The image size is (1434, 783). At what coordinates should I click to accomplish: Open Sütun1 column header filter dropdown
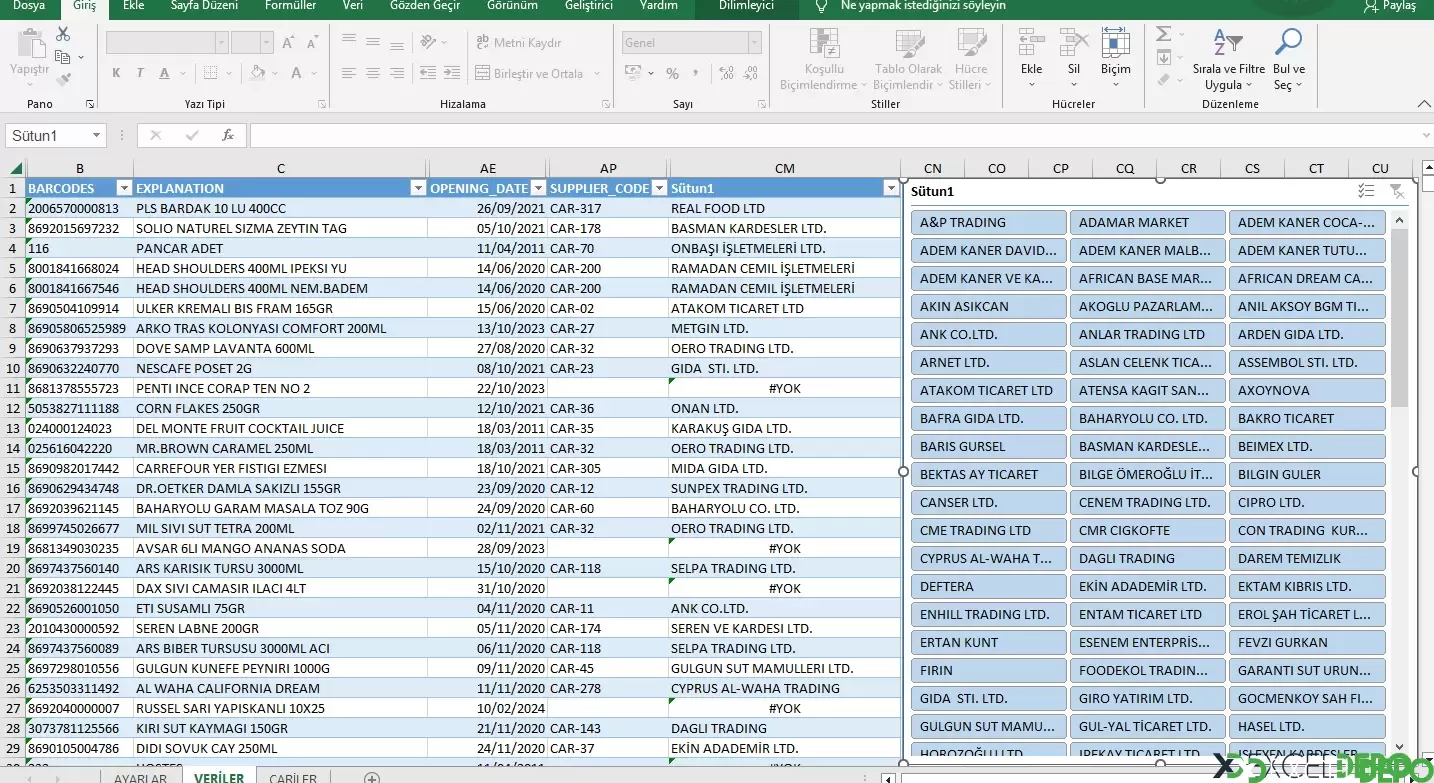pos(891,188)
